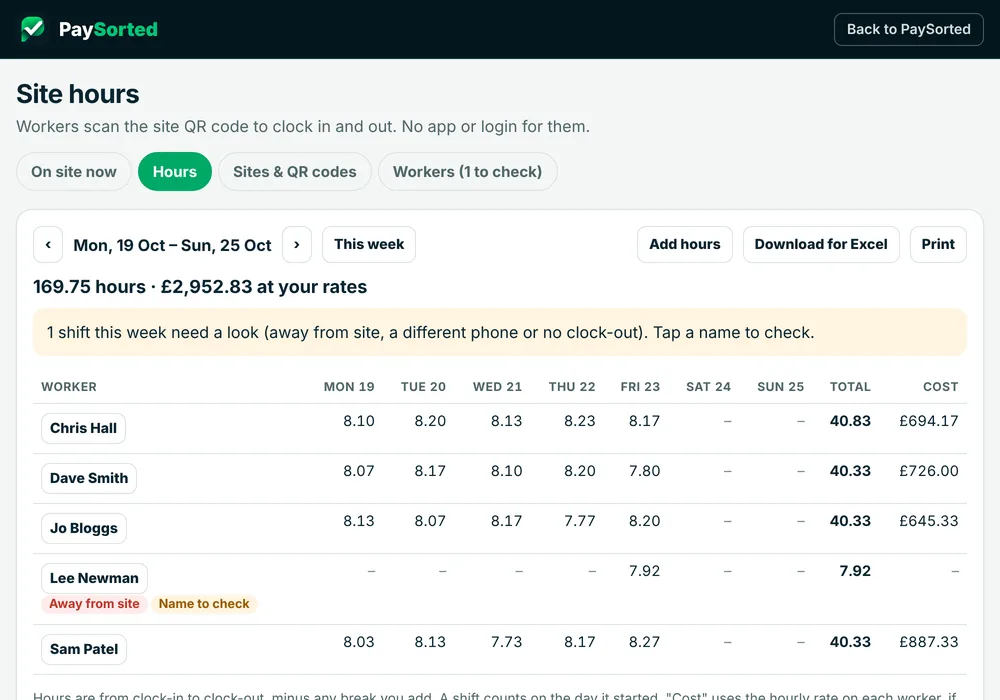Download hours for Excel
The width and height of the screenshot is (1000, 700).
[x=821, y=245]
